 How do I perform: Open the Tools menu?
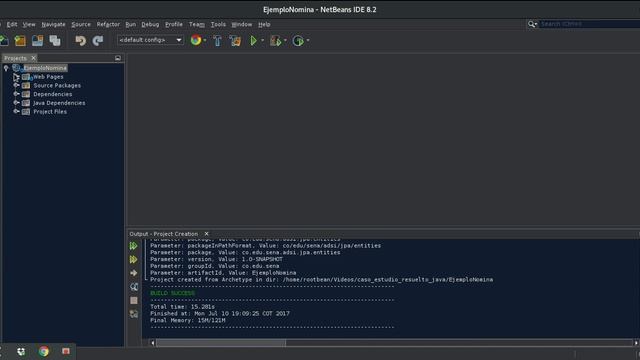[x=218, y=24]
